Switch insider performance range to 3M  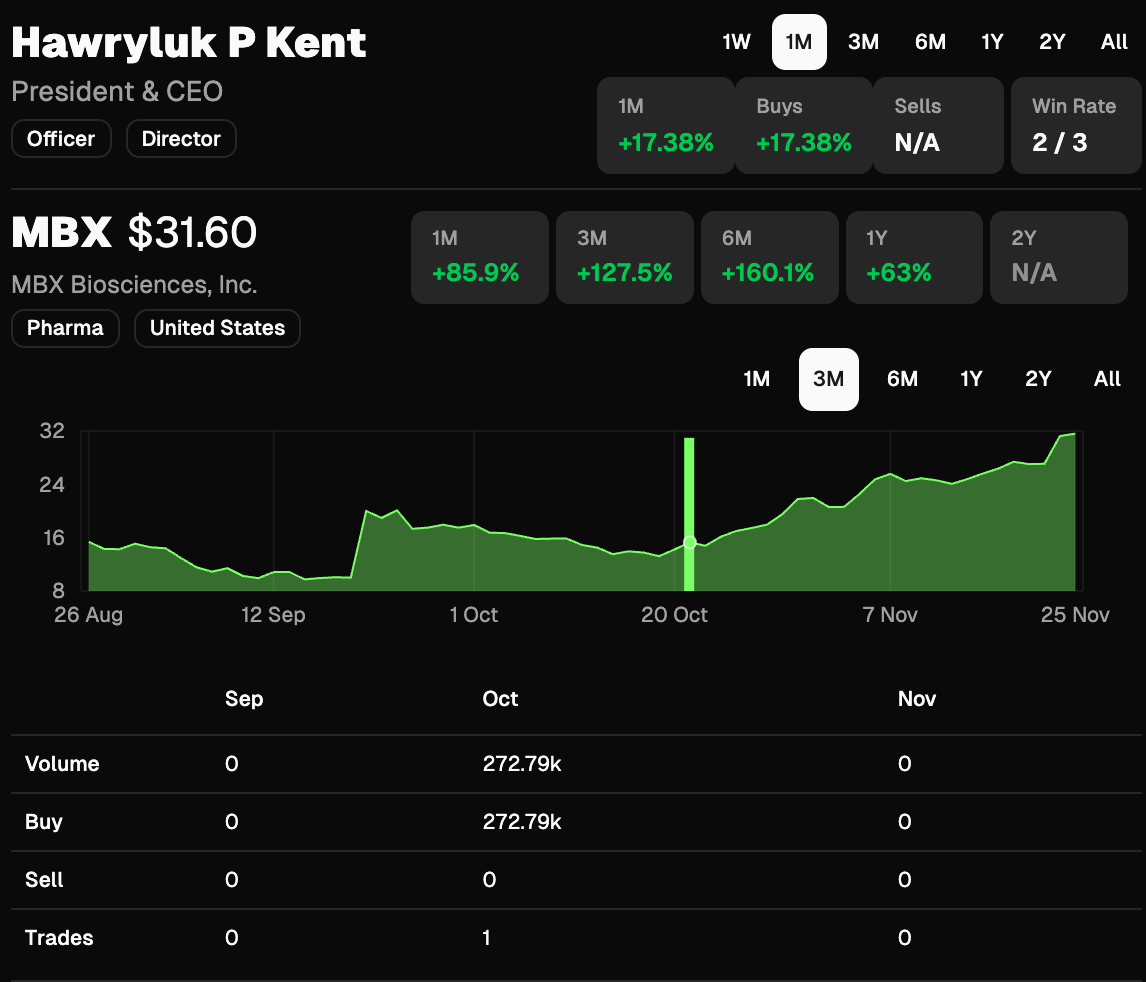click(x=863, y=42)
